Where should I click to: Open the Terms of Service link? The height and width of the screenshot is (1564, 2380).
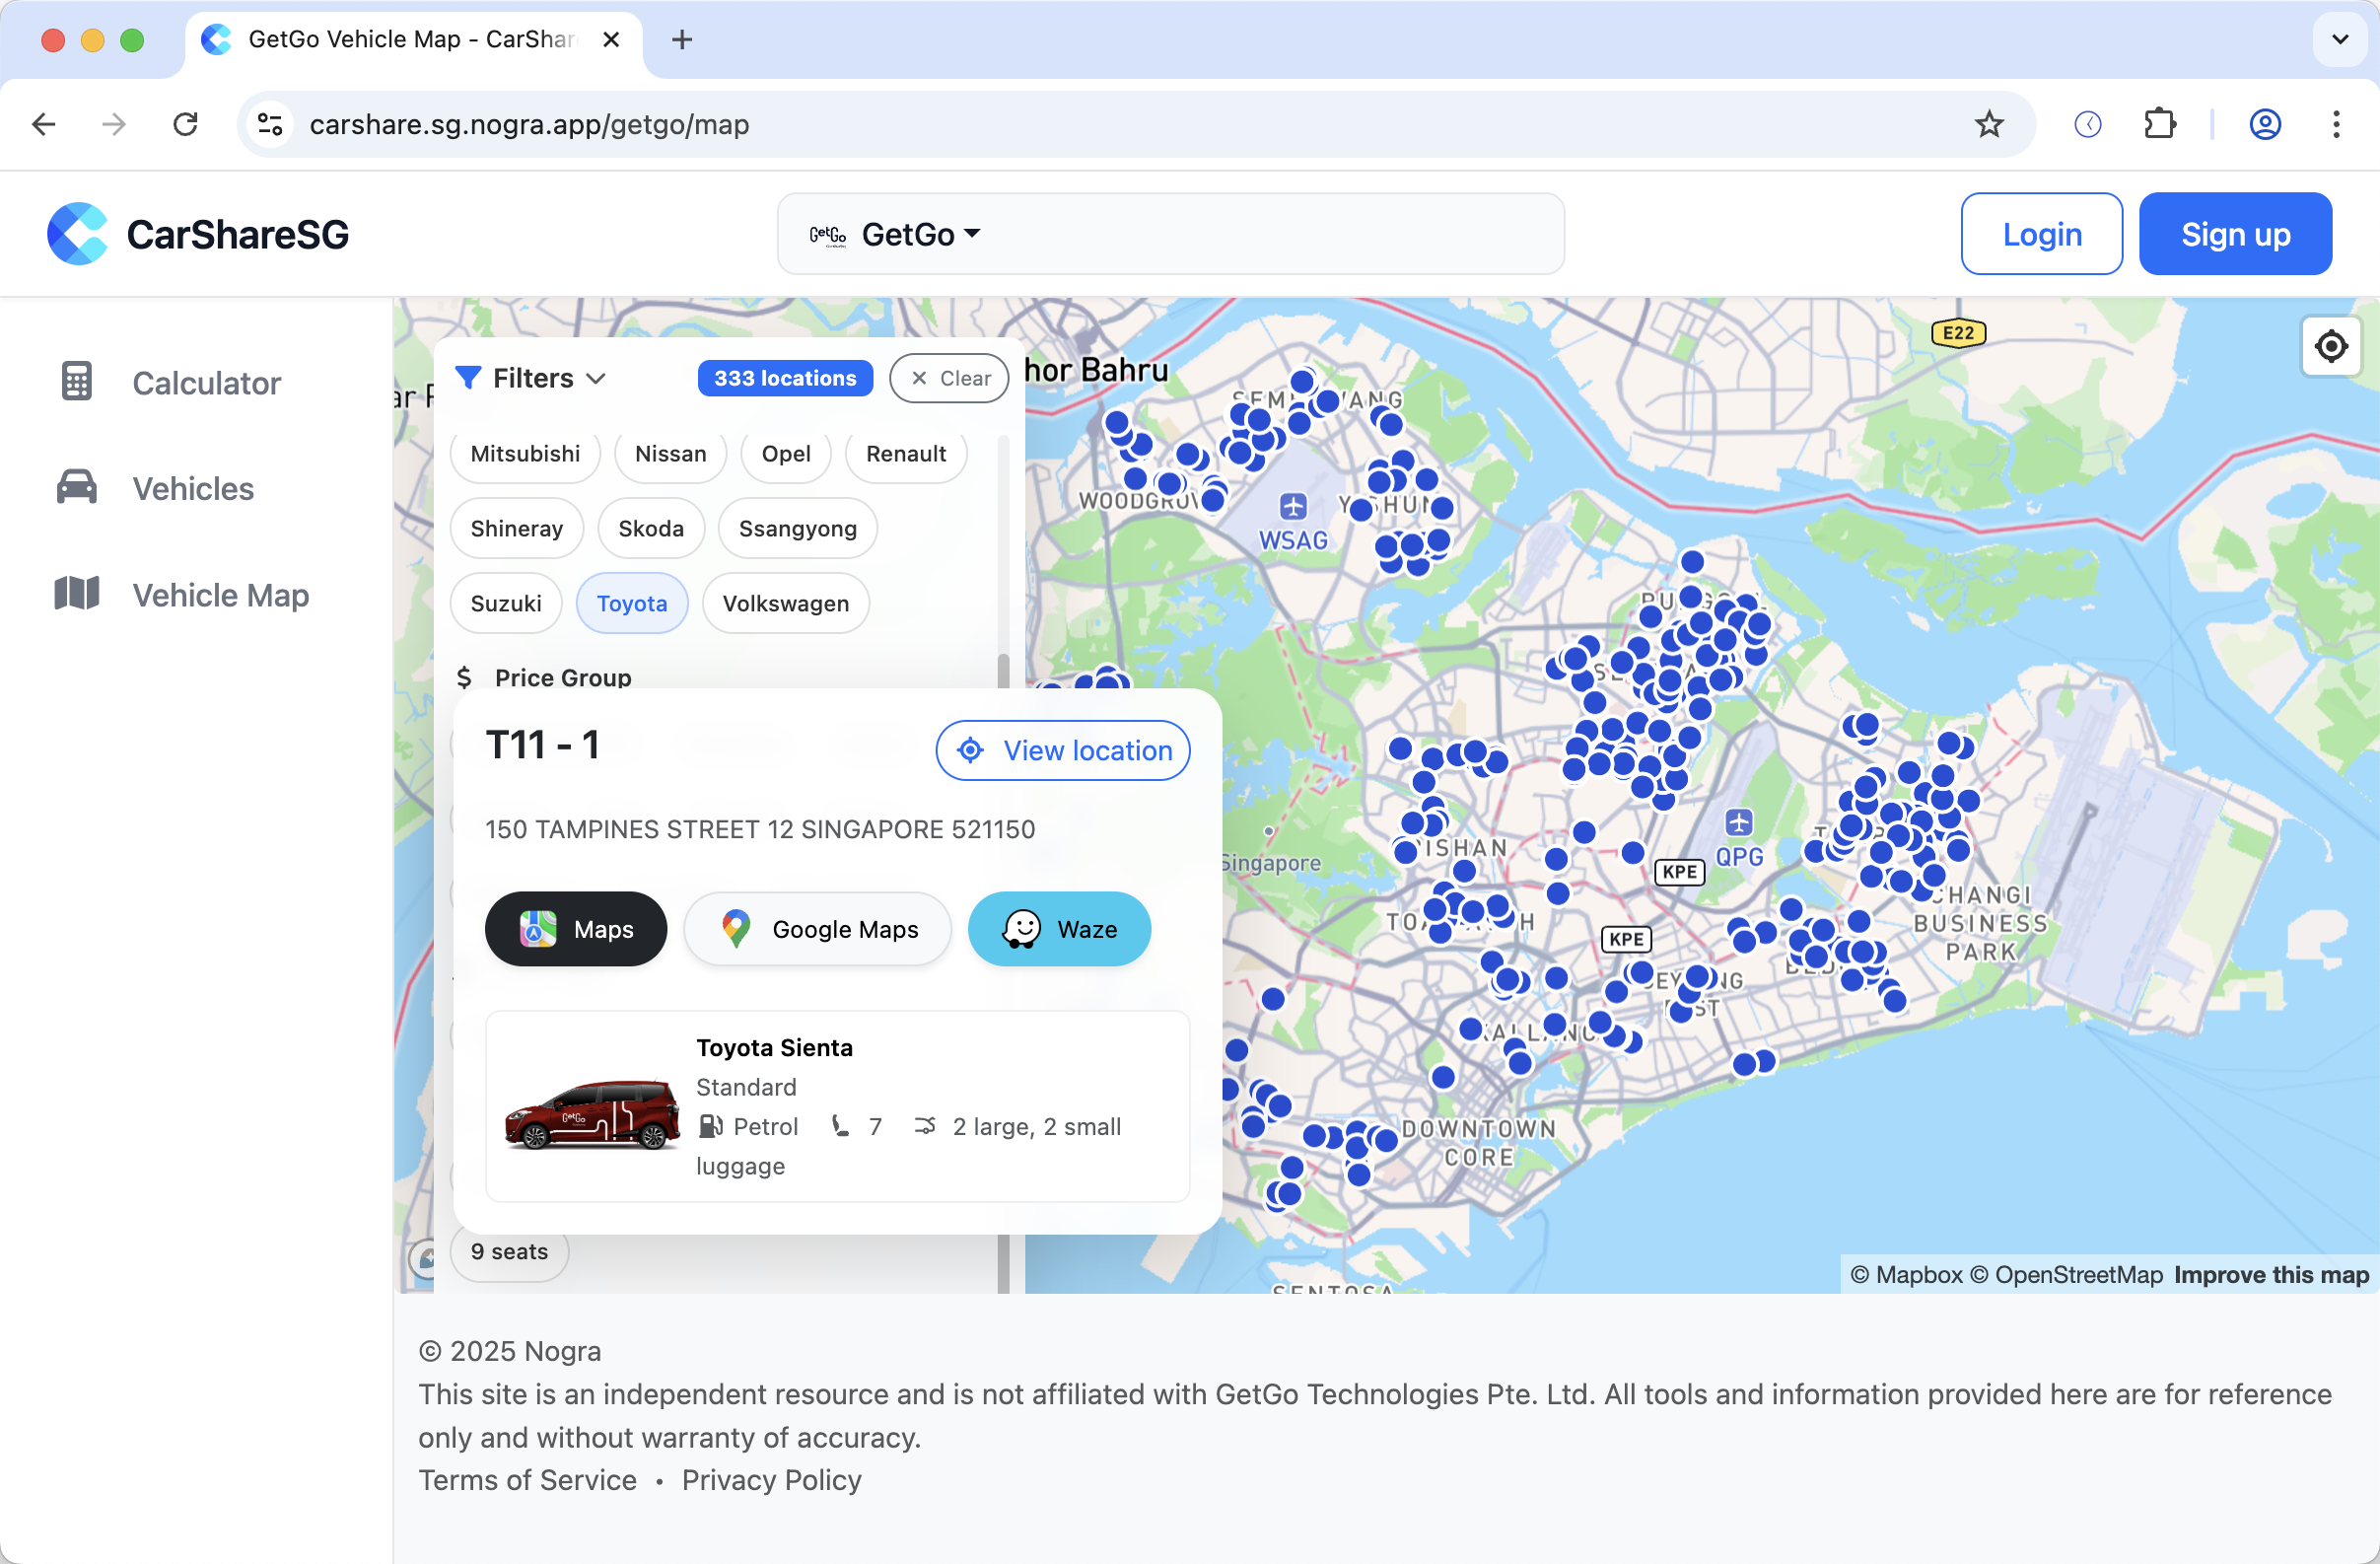point(527,1480)
